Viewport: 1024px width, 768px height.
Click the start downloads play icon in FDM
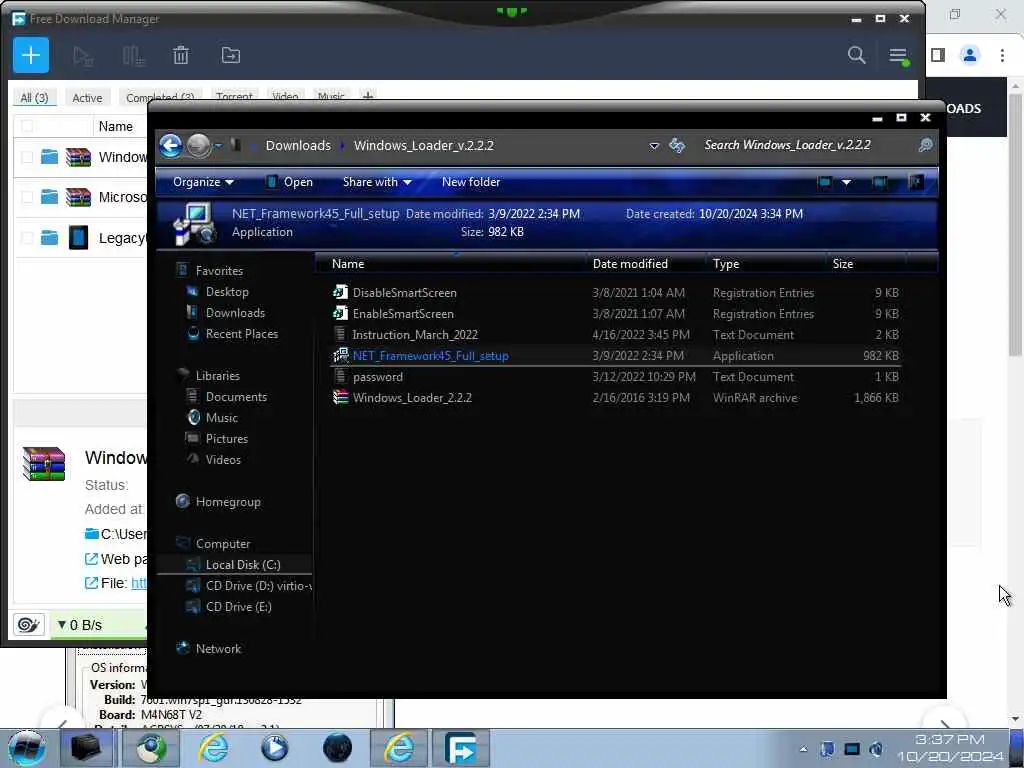(83, 56)
